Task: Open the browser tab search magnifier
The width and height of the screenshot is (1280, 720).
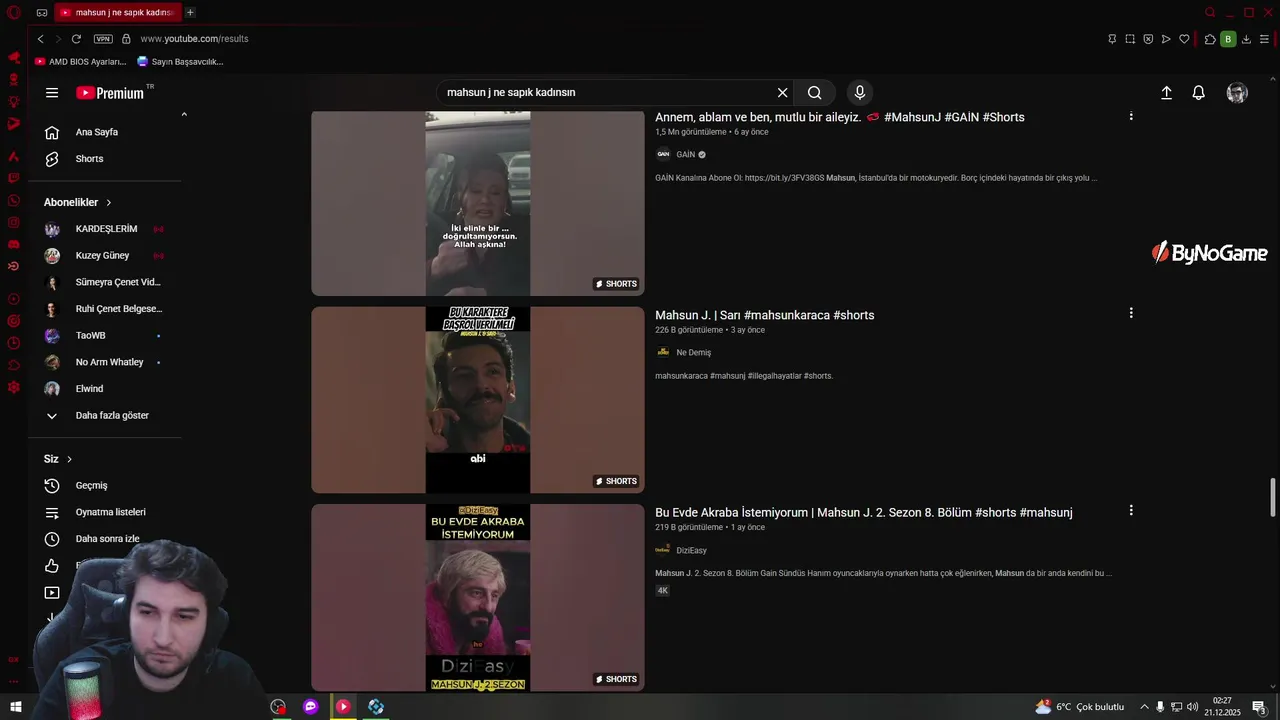Action: (x=1210, y=12)
